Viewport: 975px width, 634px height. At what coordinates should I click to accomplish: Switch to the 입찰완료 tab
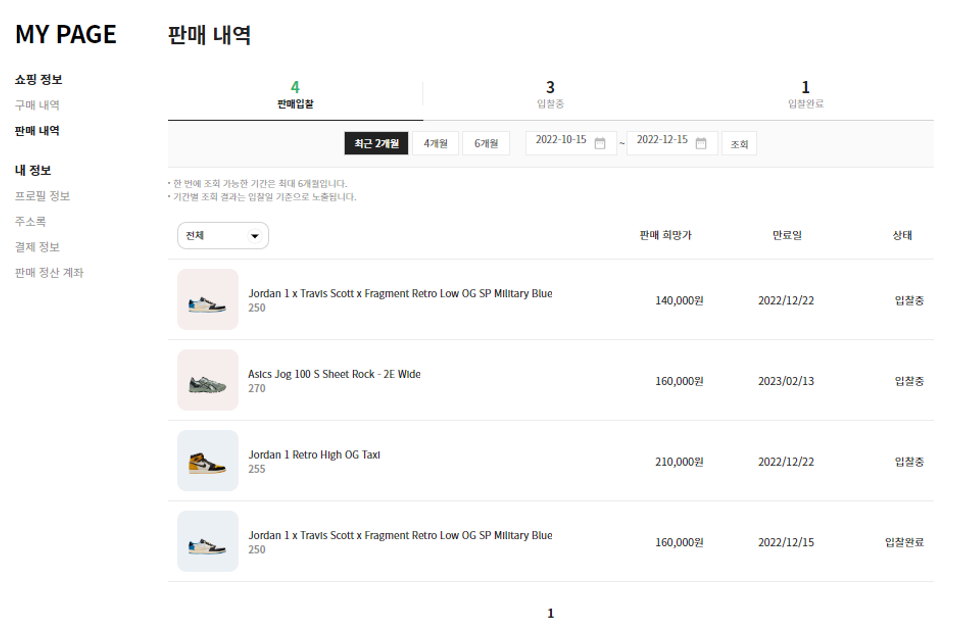pos(805,93)
